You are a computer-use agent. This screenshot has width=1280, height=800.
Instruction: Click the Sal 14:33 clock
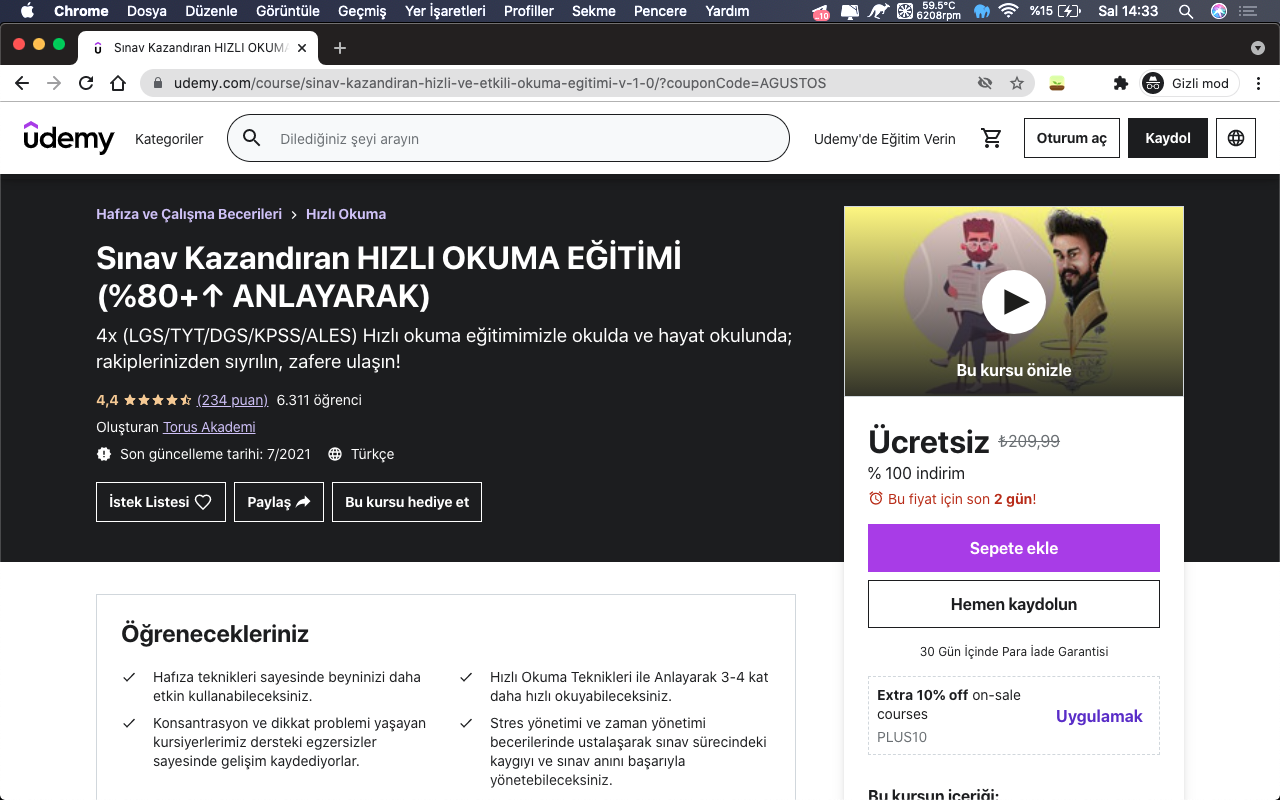pyautogui.click(x=1128, y=11)
